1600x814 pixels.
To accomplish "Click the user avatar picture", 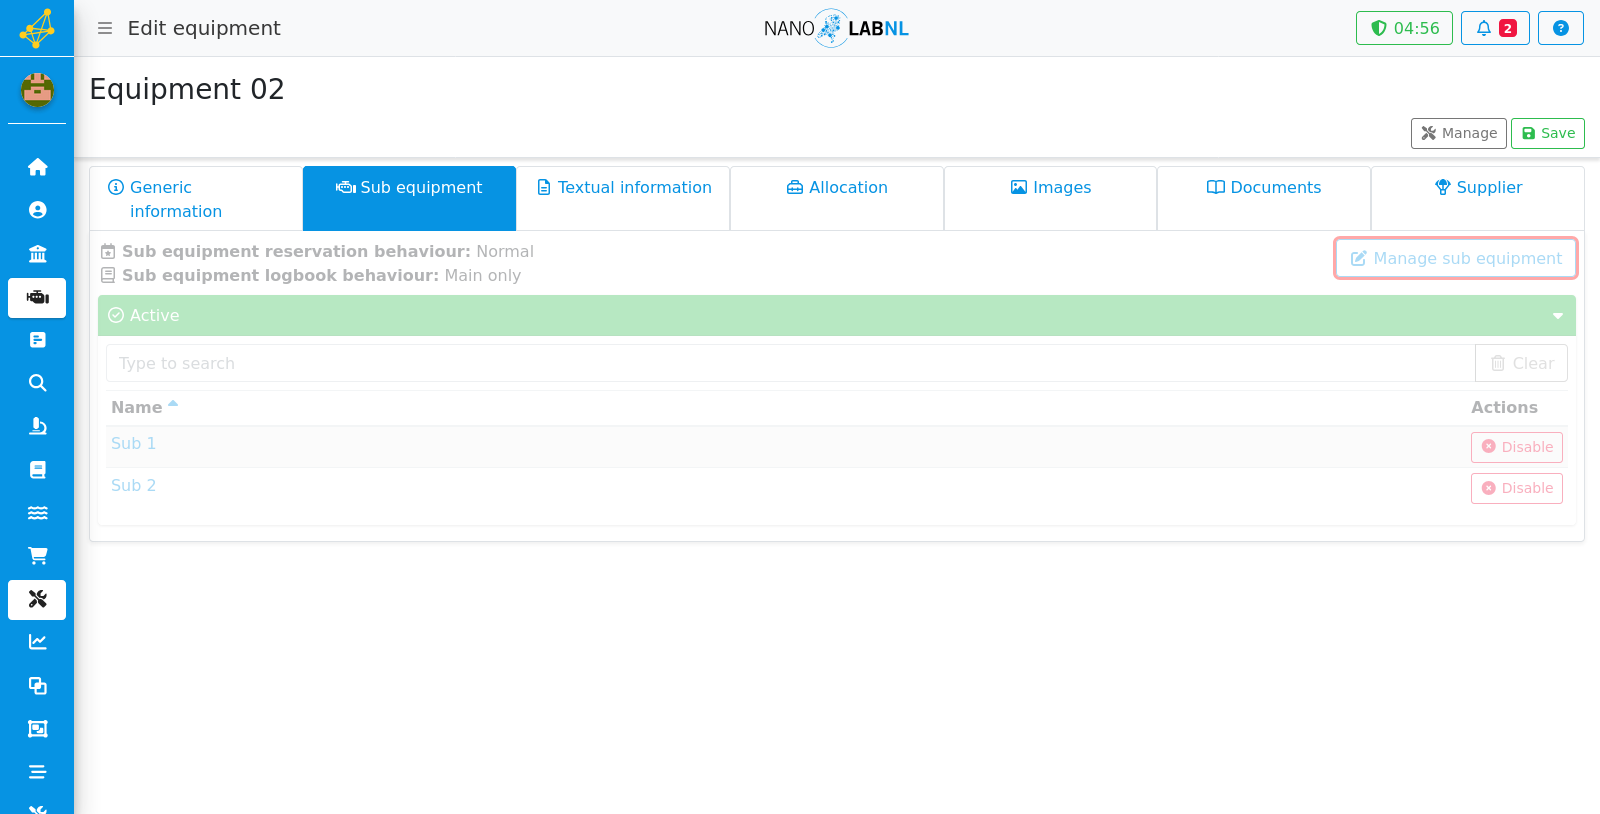I will (37, 90).
